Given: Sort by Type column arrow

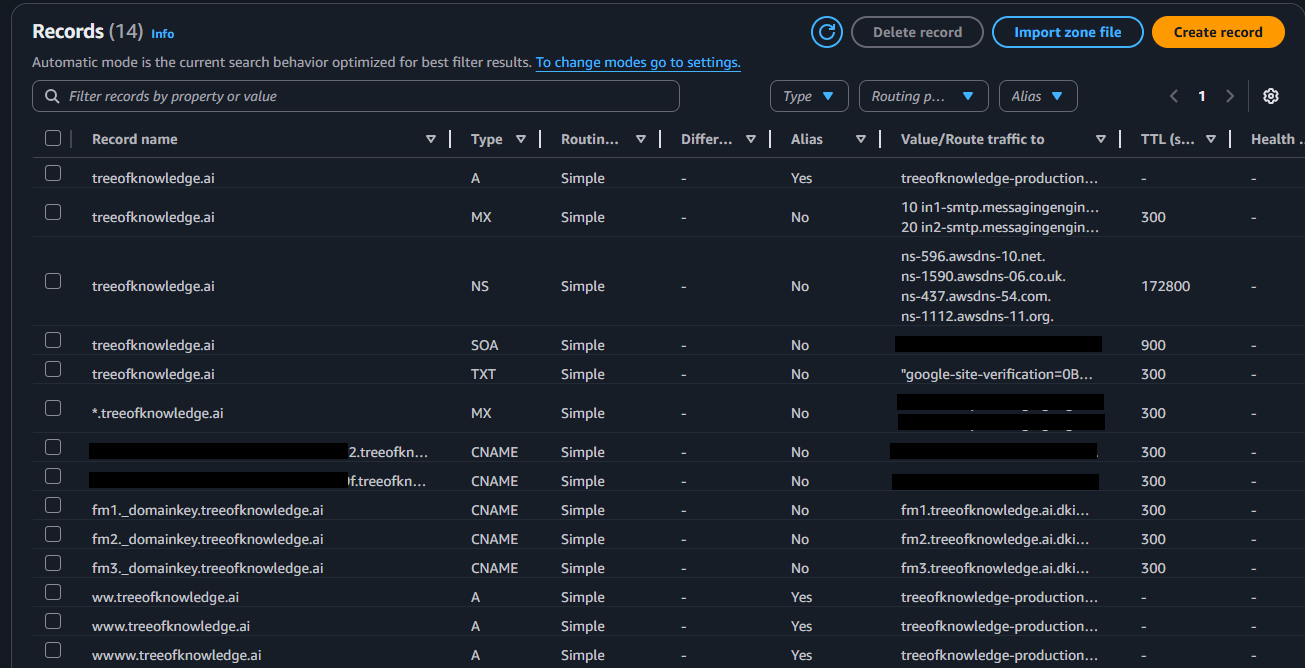Looking at the screenshot, I should pyautogui.click(x=521, y=139).
